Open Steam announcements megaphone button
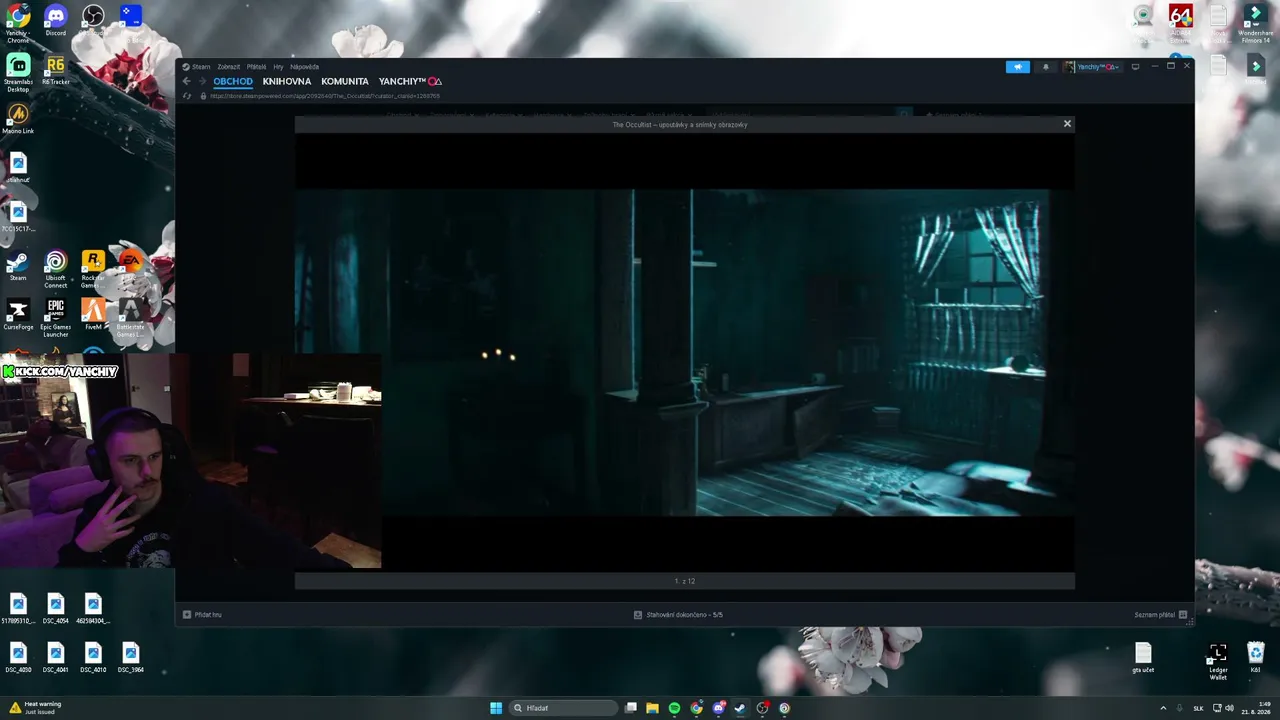This screenshot has height=720, width=1280. tap(1017, 67)
